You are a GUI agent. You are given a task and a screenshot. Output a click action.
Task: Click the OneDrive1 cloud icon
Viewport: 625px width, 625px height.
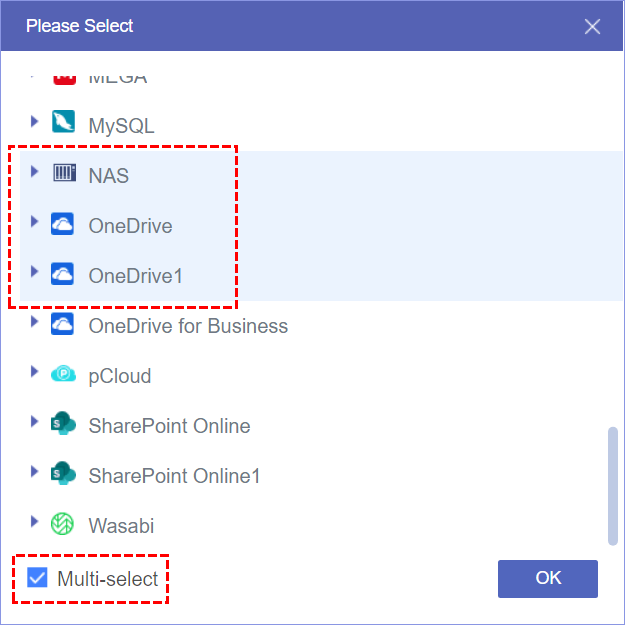point(62,274)
